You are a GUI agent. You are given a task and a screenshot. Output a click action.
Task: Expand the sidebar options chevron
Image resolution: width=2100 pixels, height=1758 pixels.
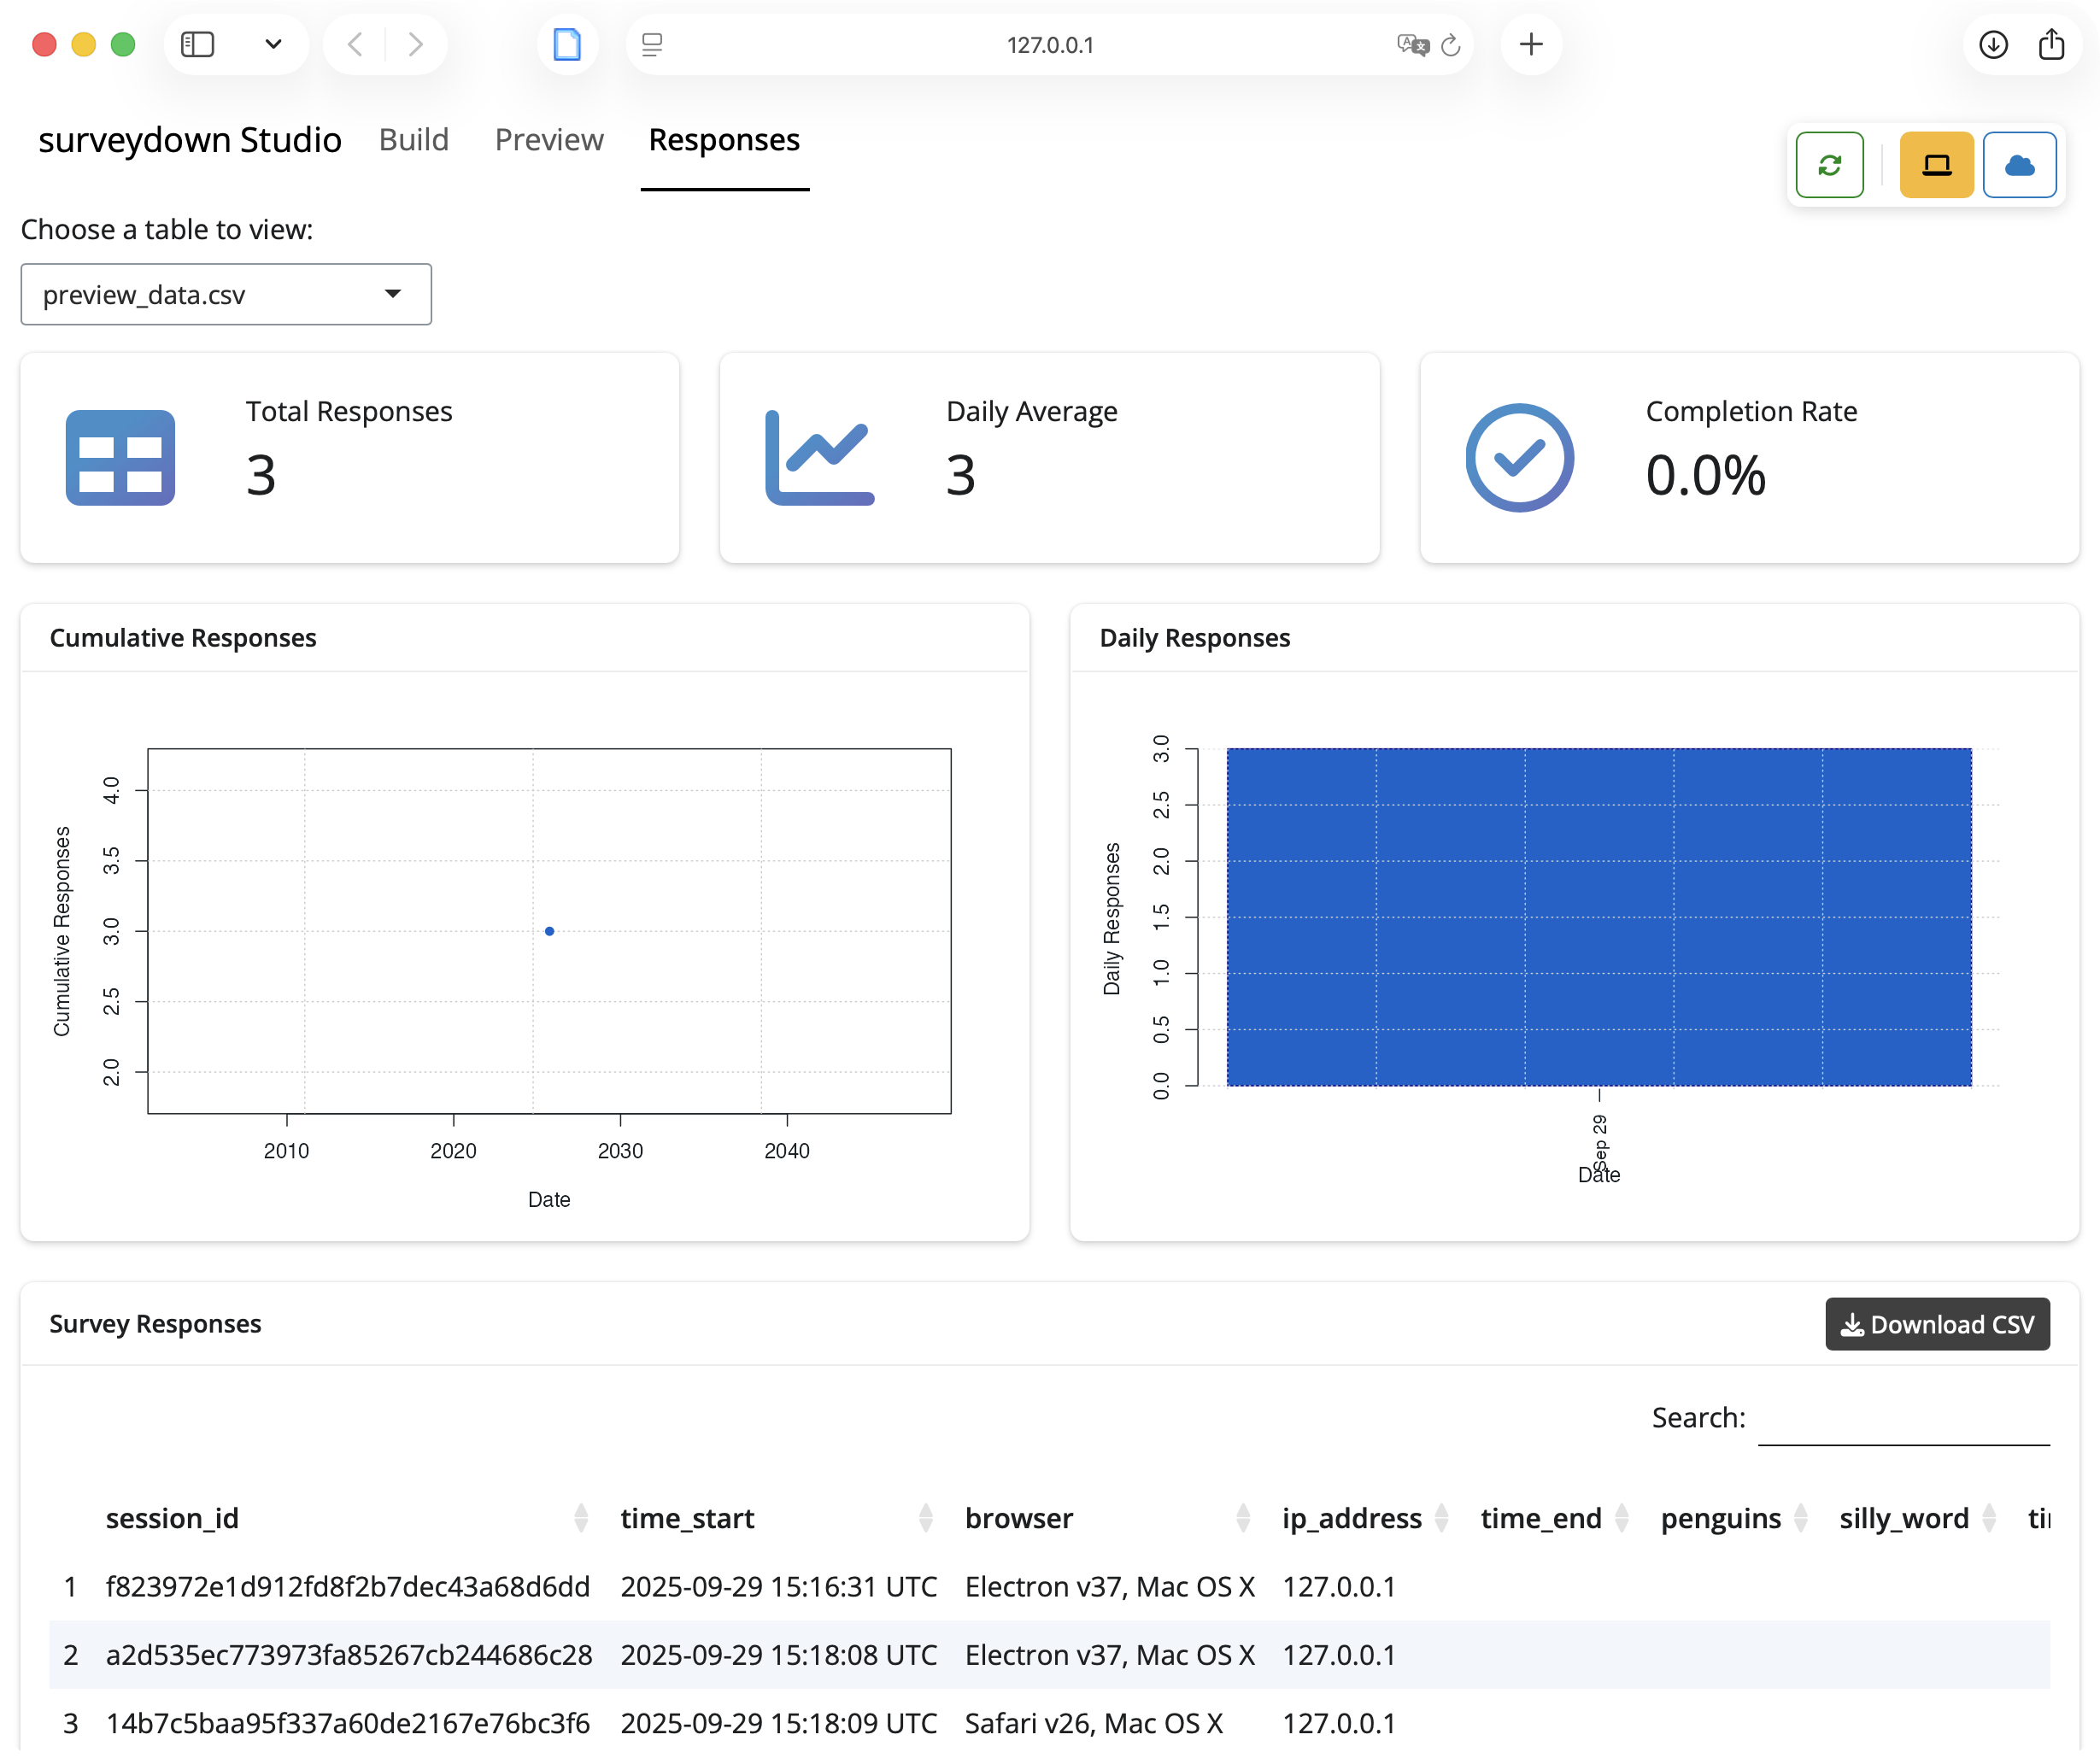pyautogui.click(x=273, y=44)
